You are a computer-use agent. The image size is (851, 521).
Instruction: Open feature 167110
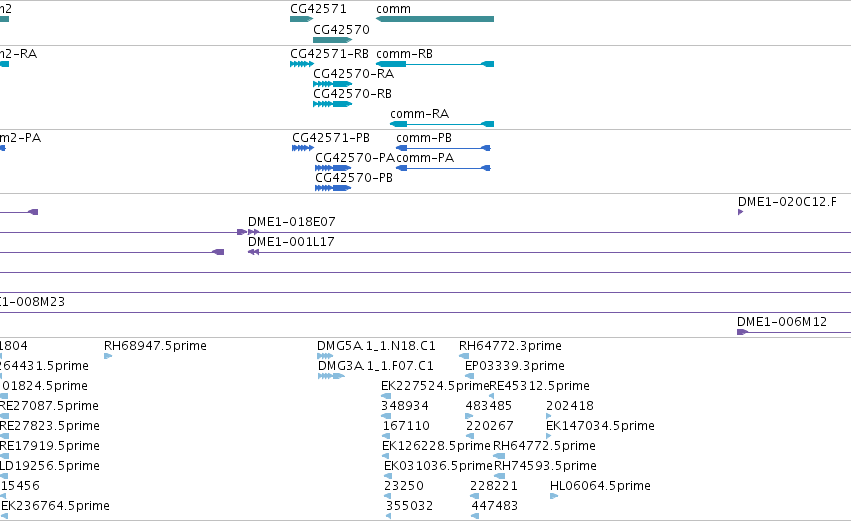tap(386, 436)
